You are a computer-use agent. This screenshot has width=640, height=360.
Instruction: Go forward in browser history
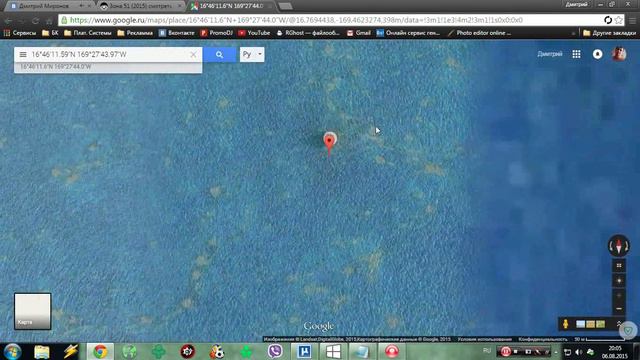coord(22,20)
